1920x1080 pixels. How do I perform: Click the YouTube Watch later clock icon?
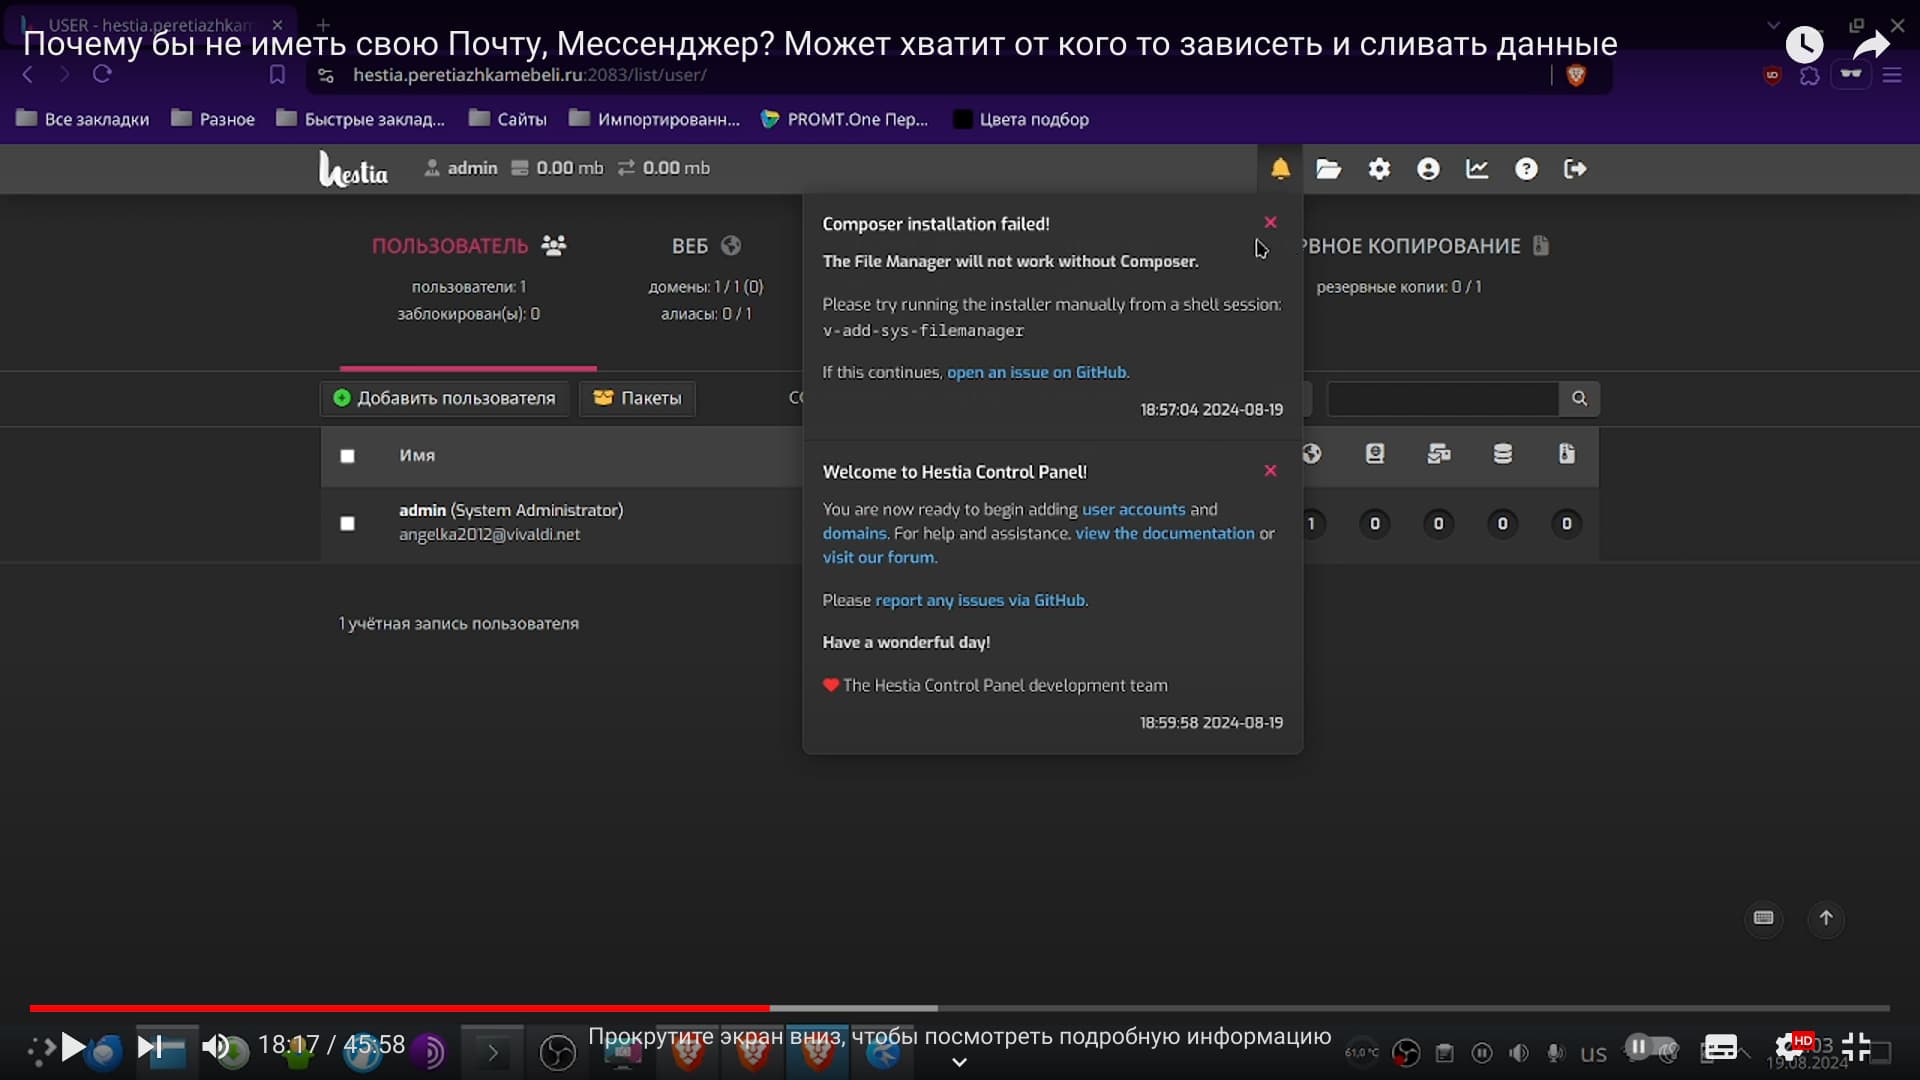(x=1804, y=44)
